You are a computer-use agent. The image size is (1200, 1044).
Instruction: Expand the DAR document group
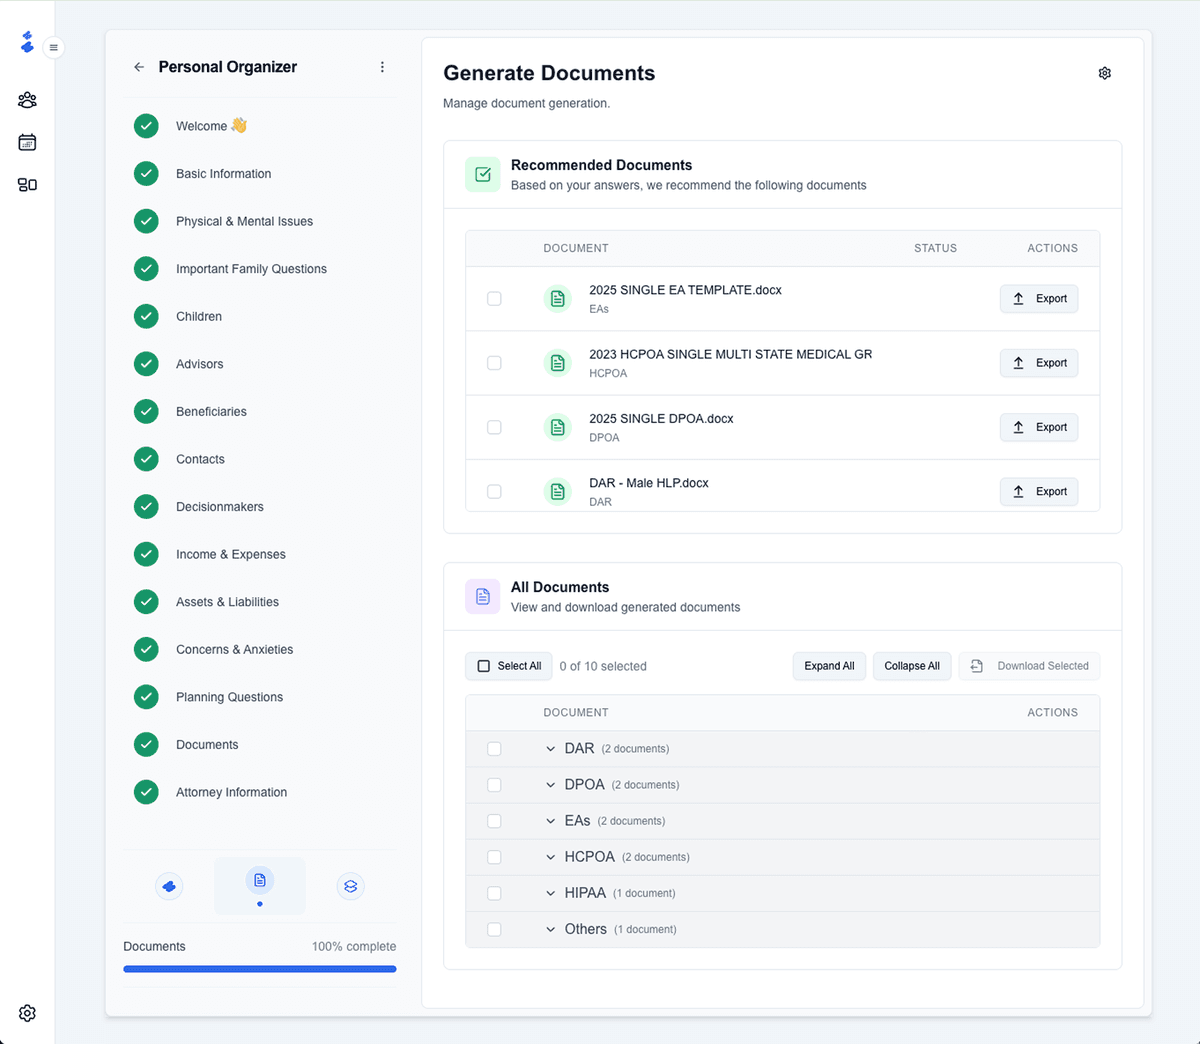click(550, 749)
